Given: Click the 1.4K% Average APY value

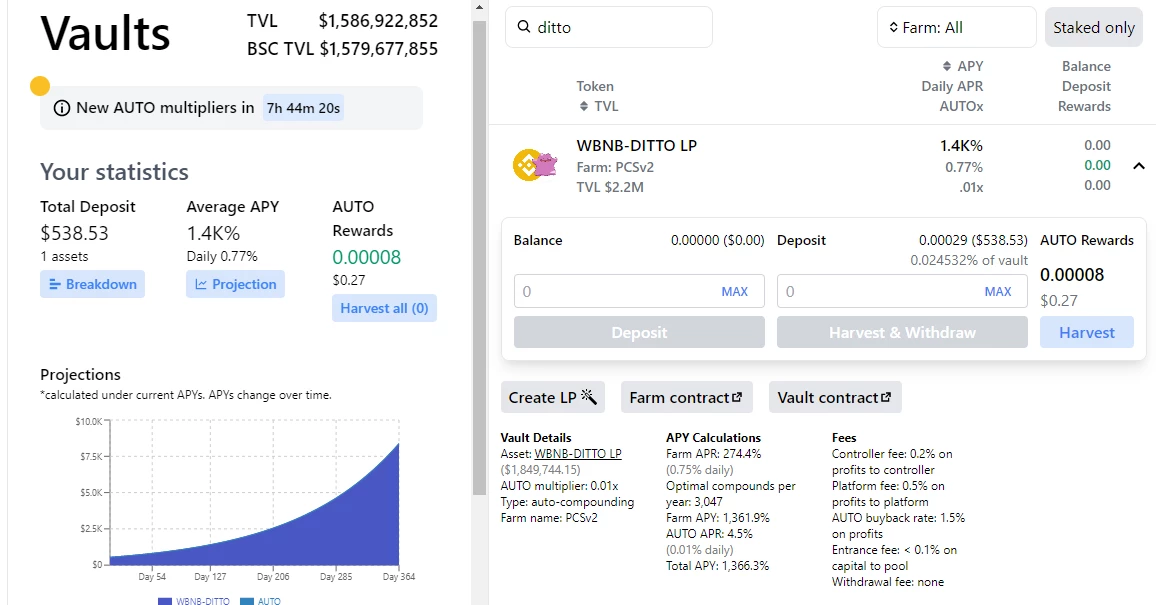Looking at the screenshot, I should pos(213,233).
